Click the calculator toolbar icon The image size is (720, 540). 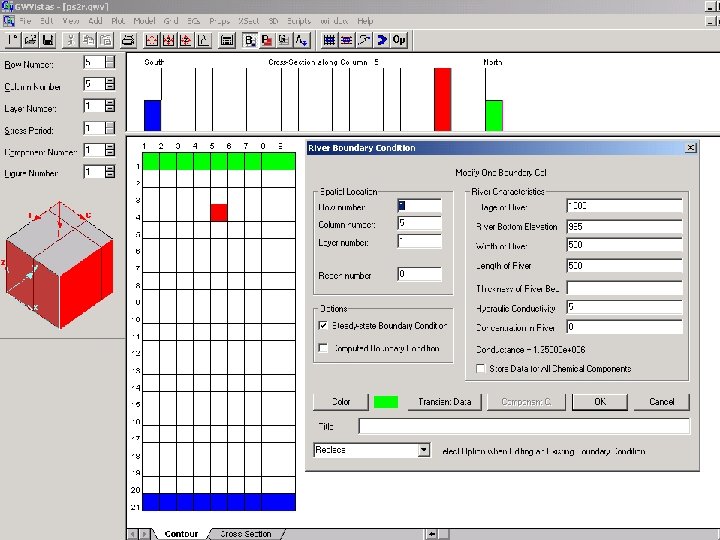[x=227, y=40]
